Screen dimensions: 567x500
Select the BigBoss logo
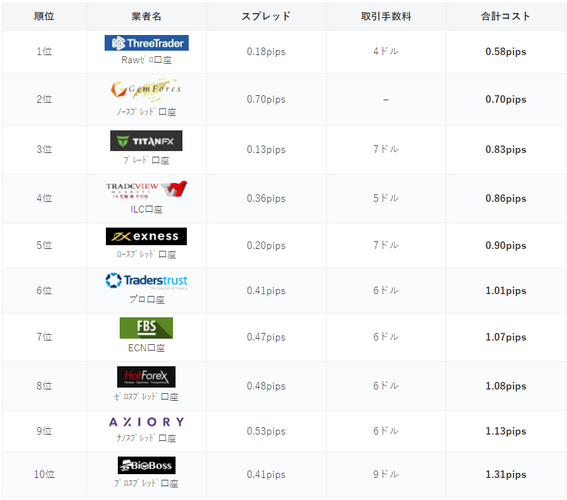point(146,465)
